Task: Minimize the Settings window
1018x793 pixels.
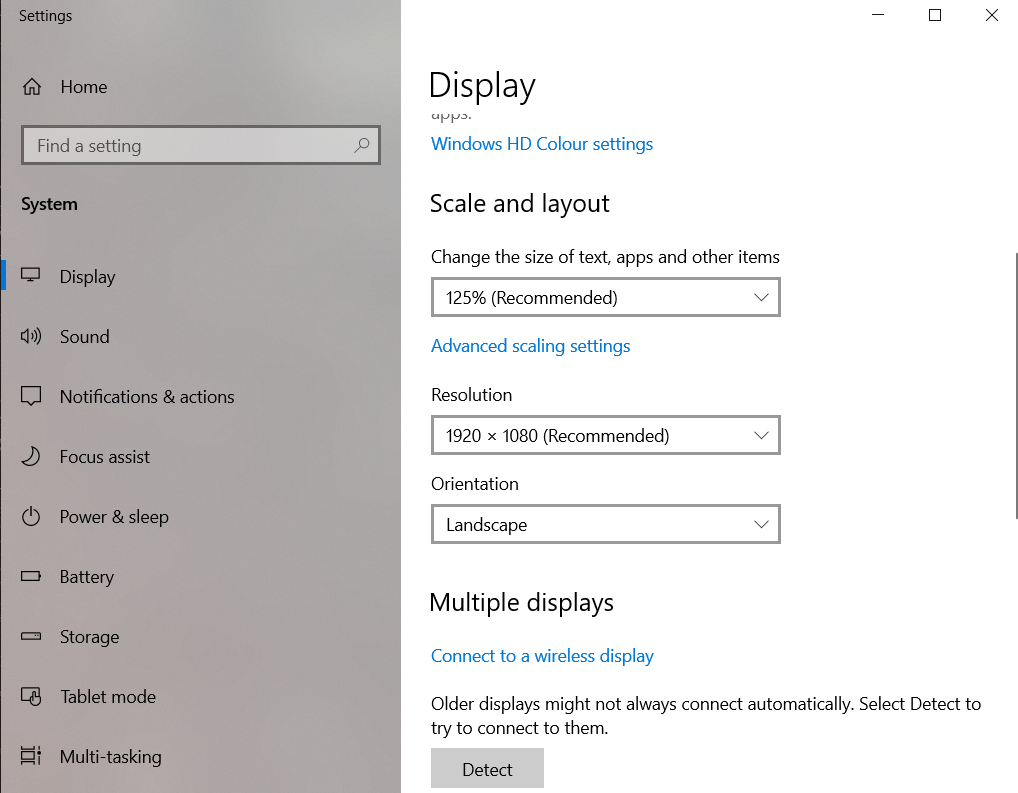Action: [x=878, y=15]
